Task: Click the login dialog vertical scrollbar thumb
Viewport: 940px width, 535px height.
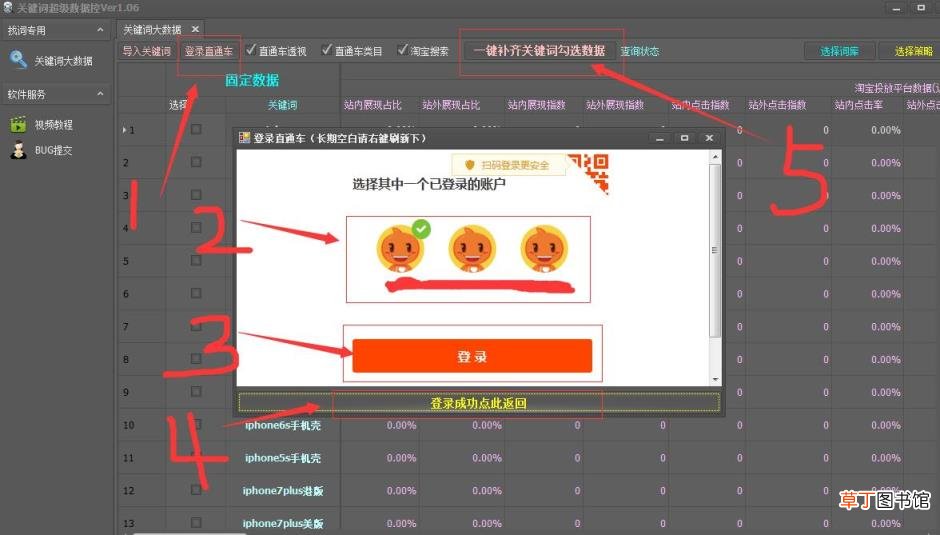Action: coord(714,250)
